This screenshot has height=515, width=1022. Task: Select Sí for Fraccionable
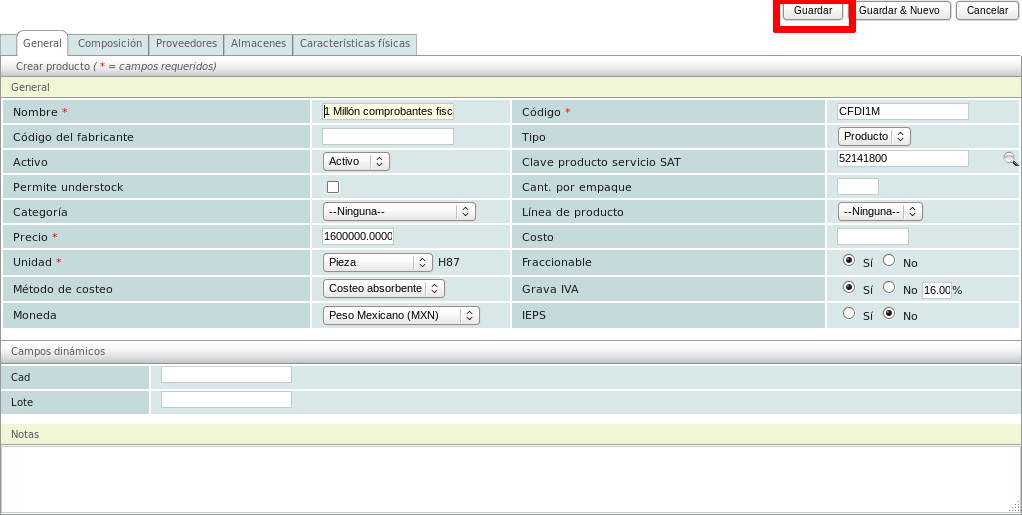(849, 261)
